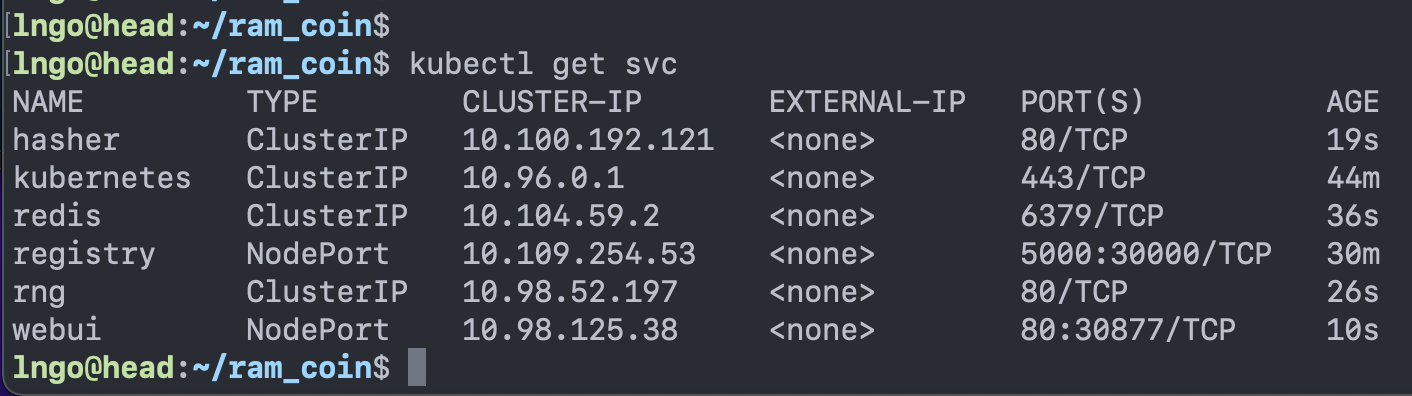Select the webui service name
Image resolution: width=1412 pixels, height=396 pixels.
[57, 330]
